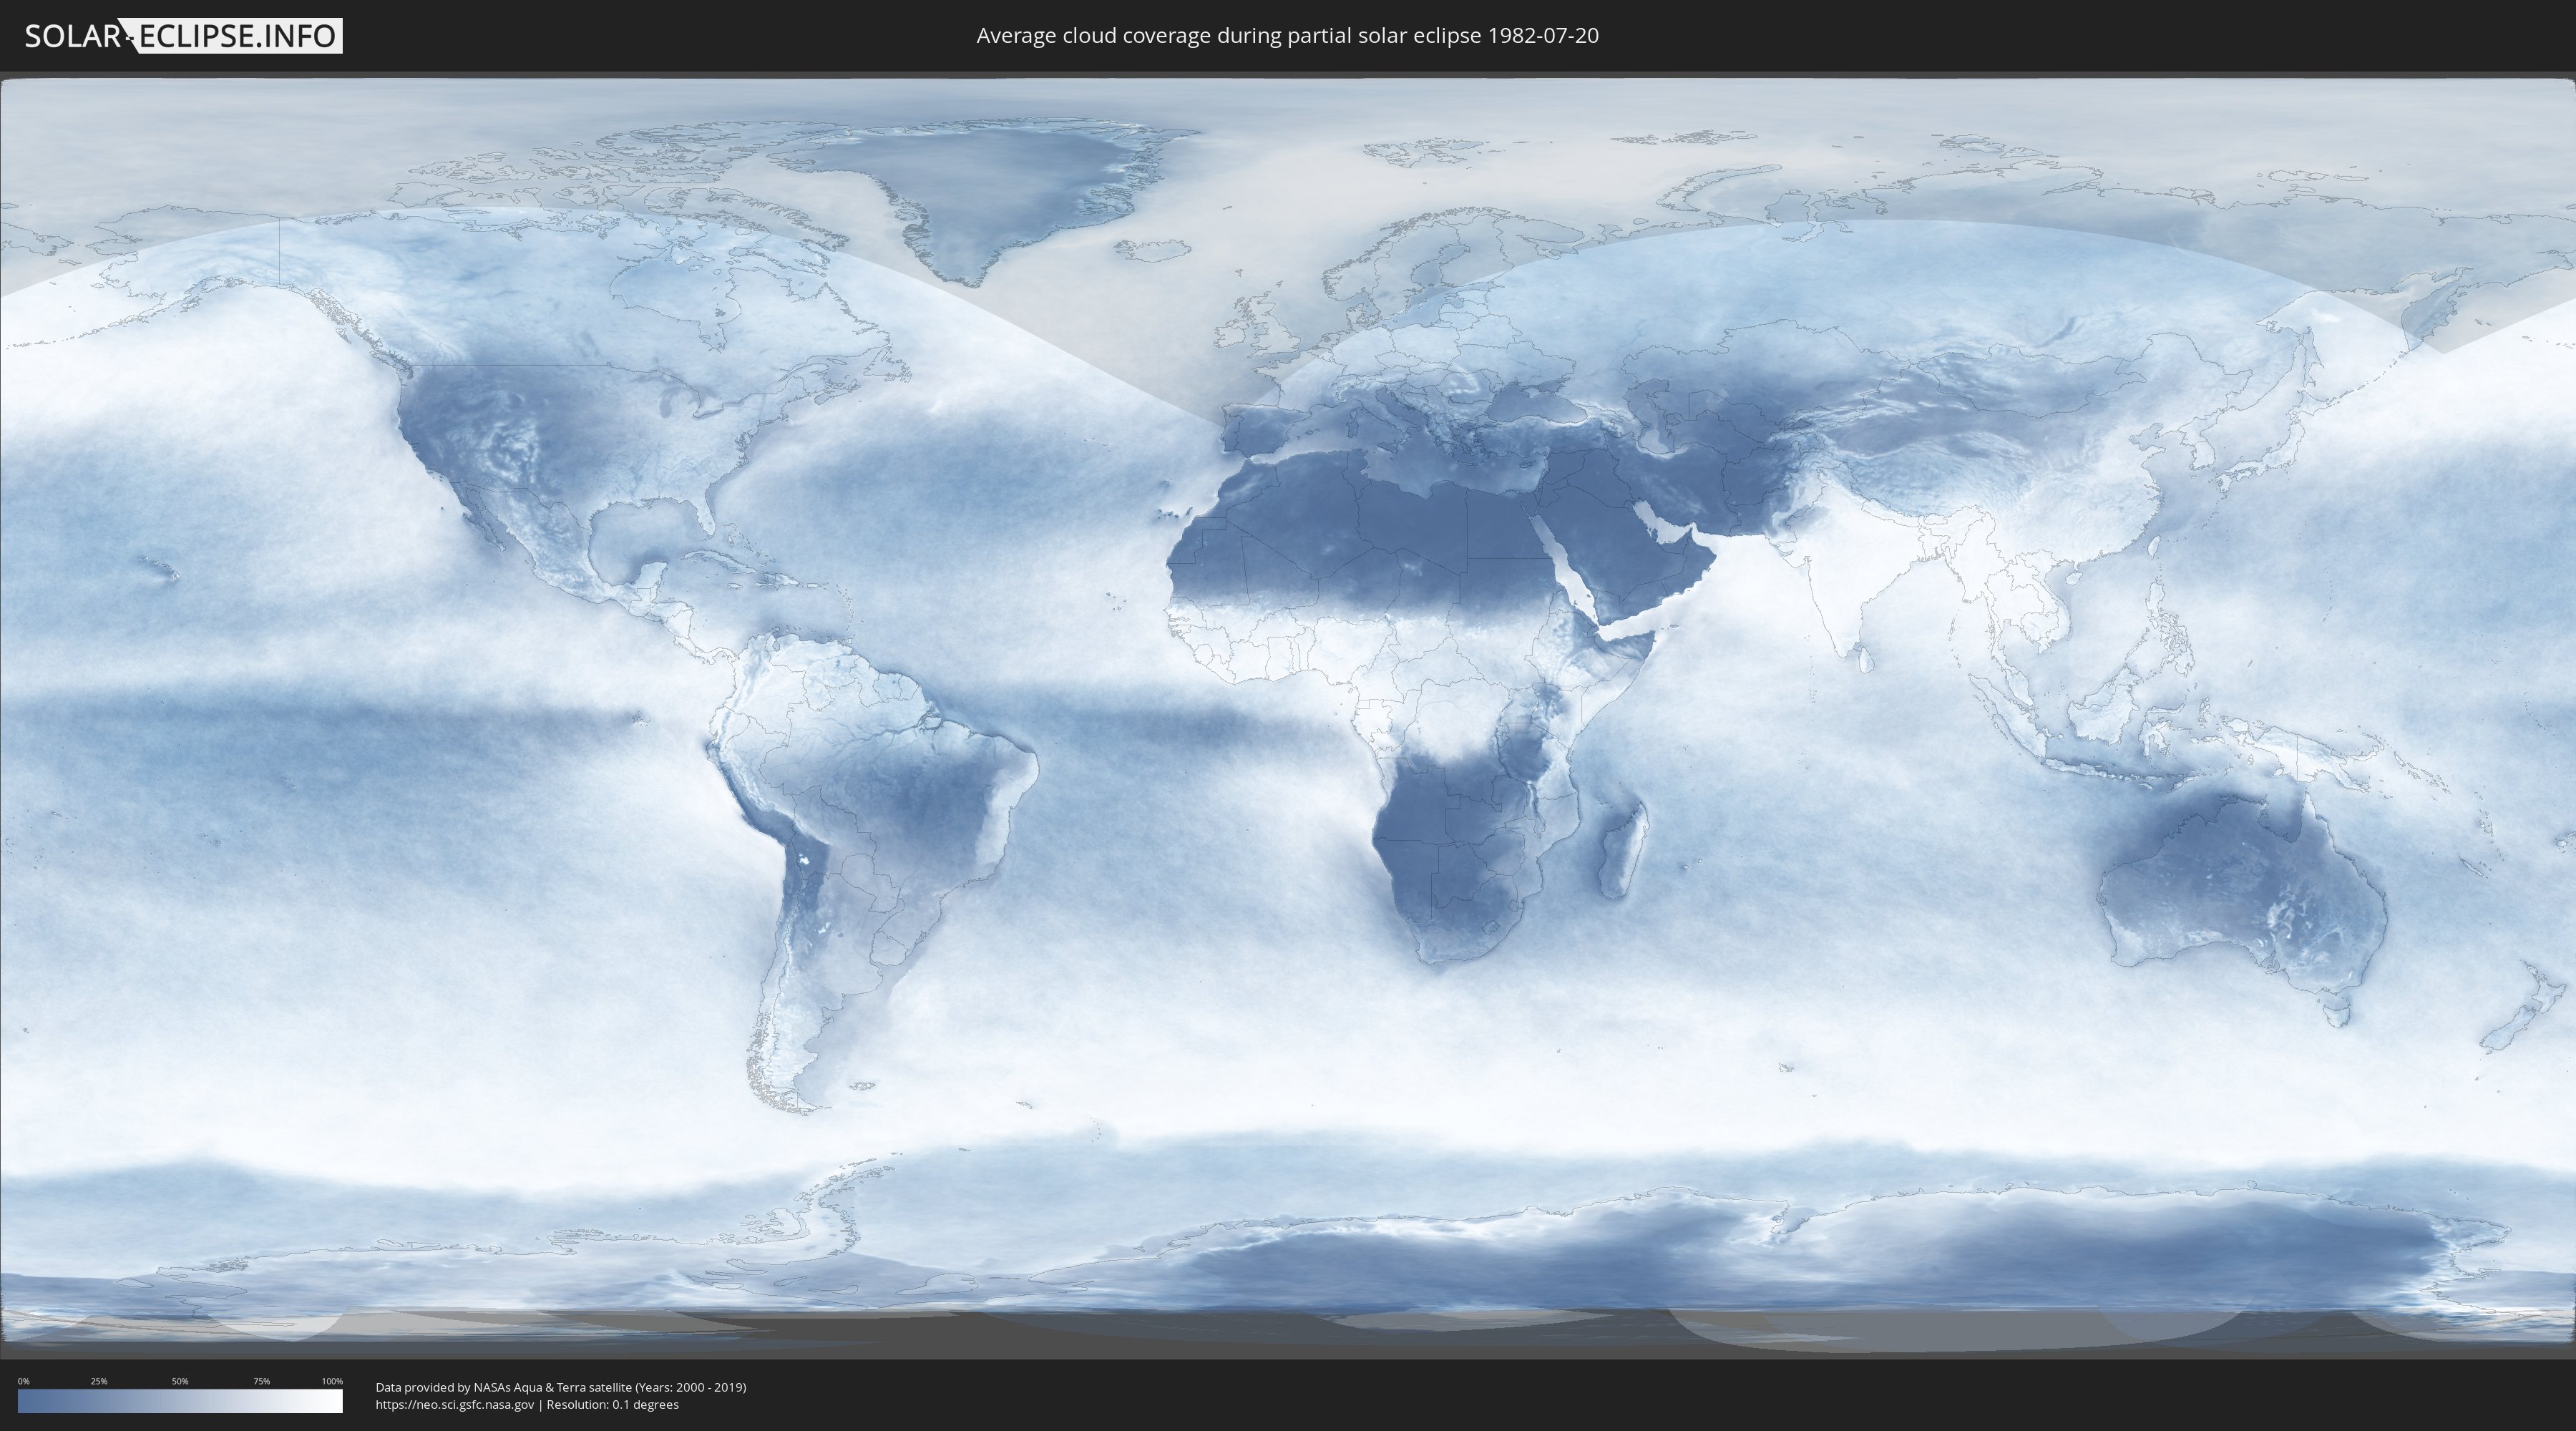Image resolution: width=2576 pixels, height=1431 pixels.
Task: Click the neo.sci.gsfc.nasa.gov URL
Action: point(454,1405)
